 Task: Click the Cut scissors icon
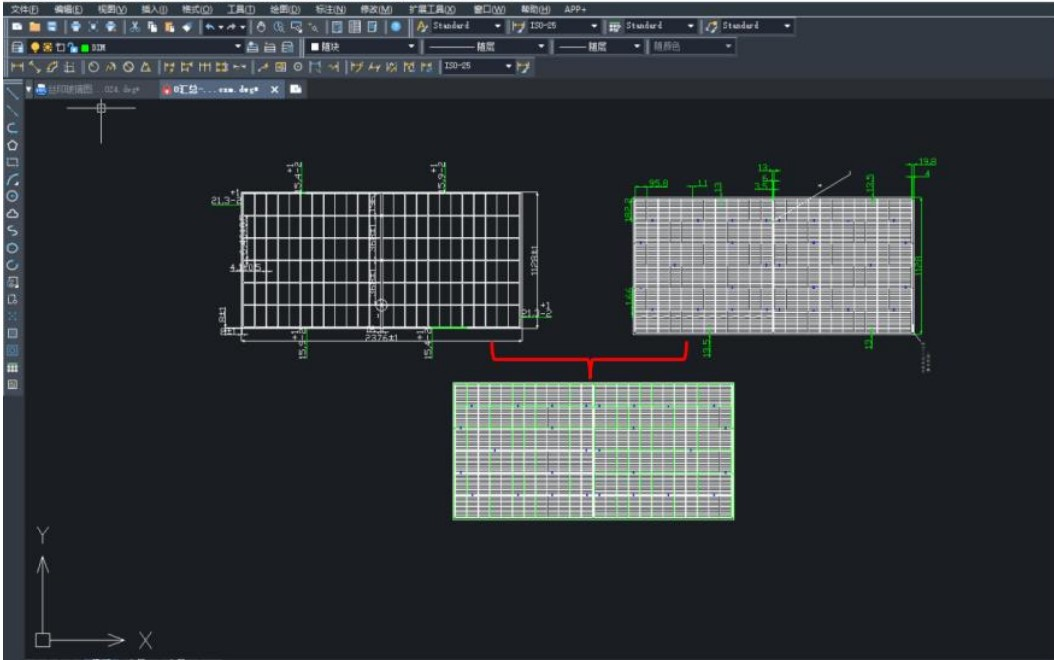134,26
